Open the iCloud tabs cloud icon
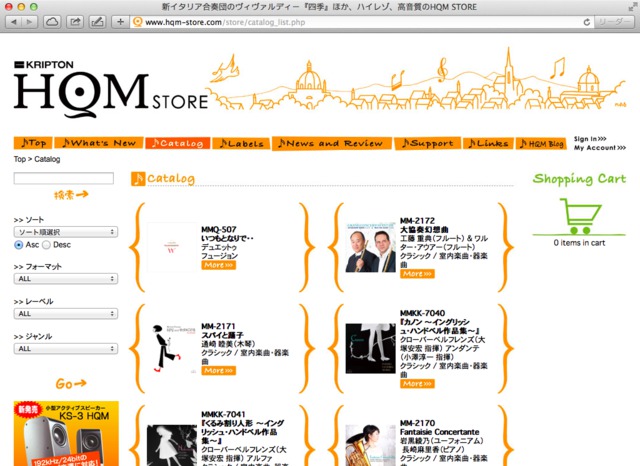The height and width of the screenshot is (466, 640). click(52, 22)
